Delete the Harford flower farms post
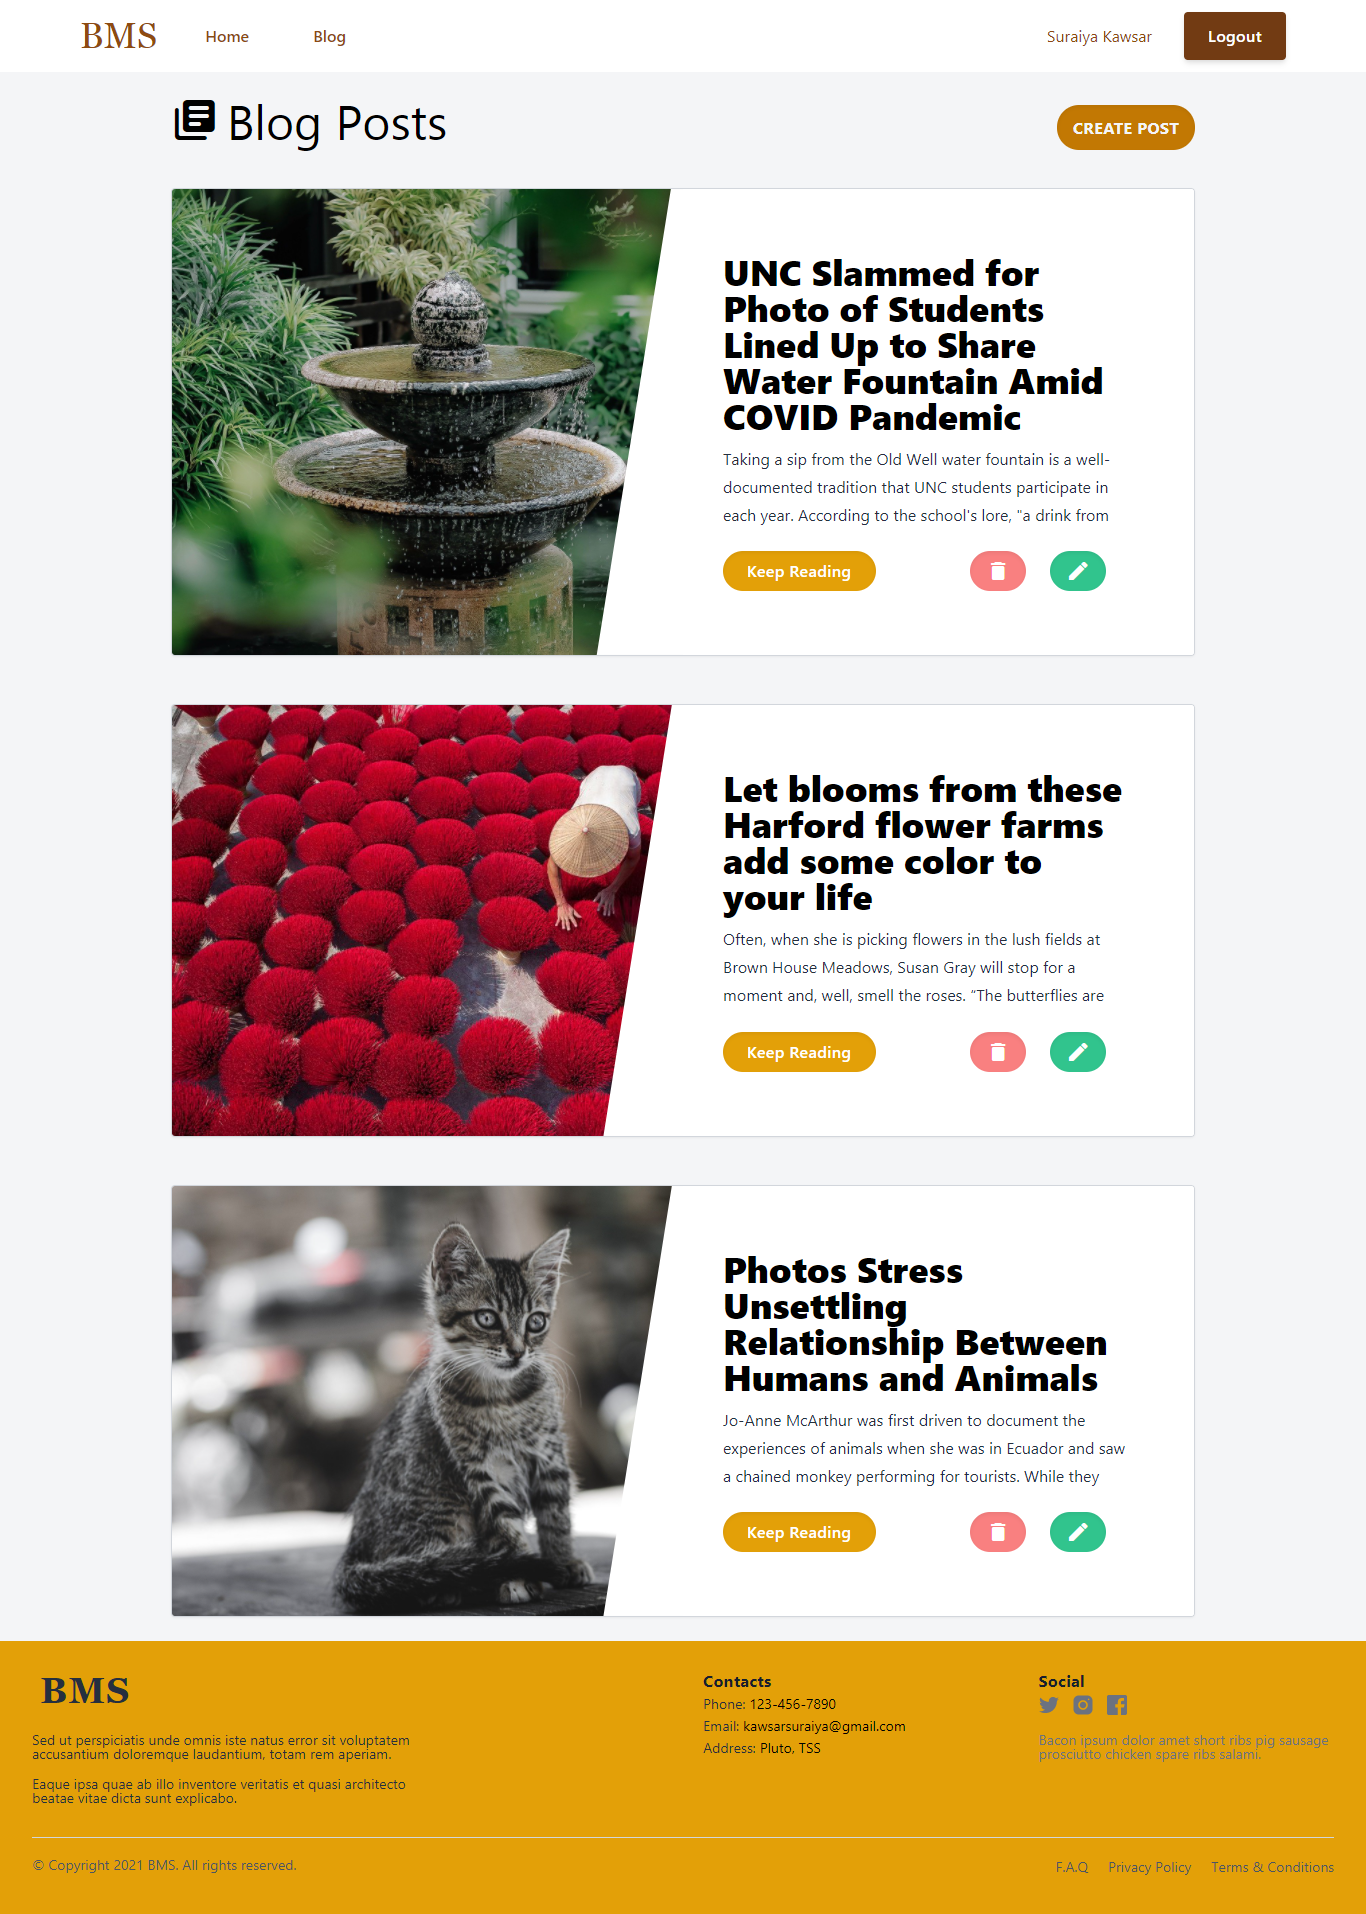 (997, 1052)
